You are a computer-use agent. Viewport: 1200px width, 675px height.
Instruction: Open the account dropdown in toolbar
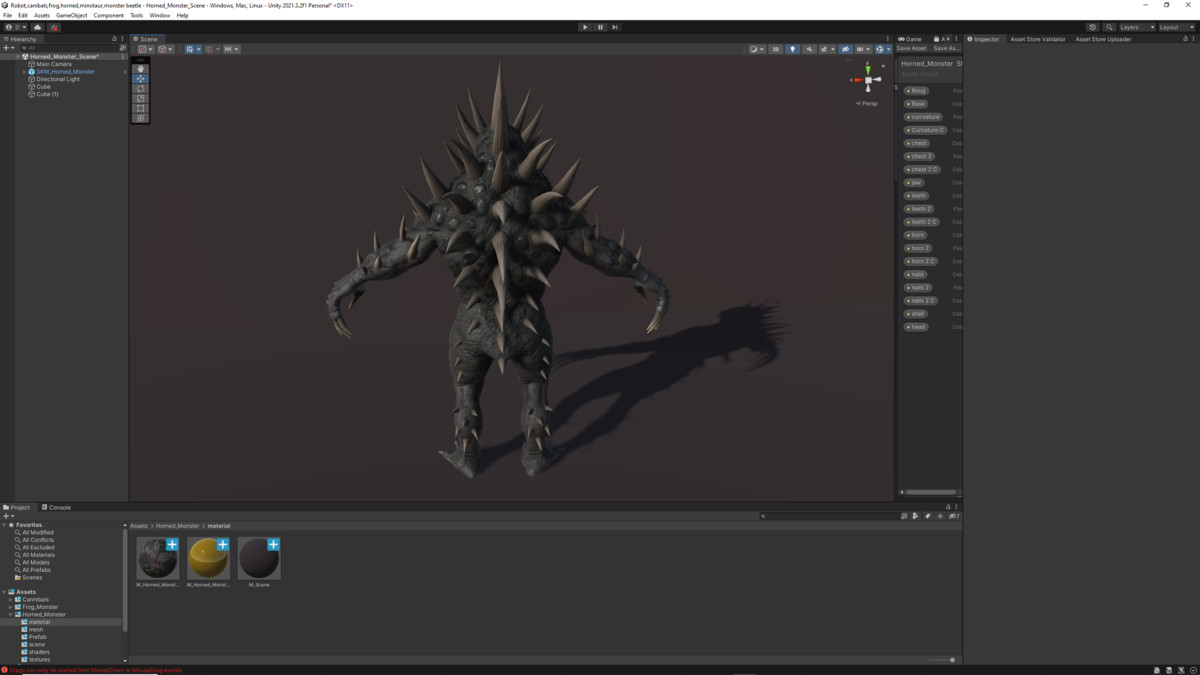click(x=15, y=27)
